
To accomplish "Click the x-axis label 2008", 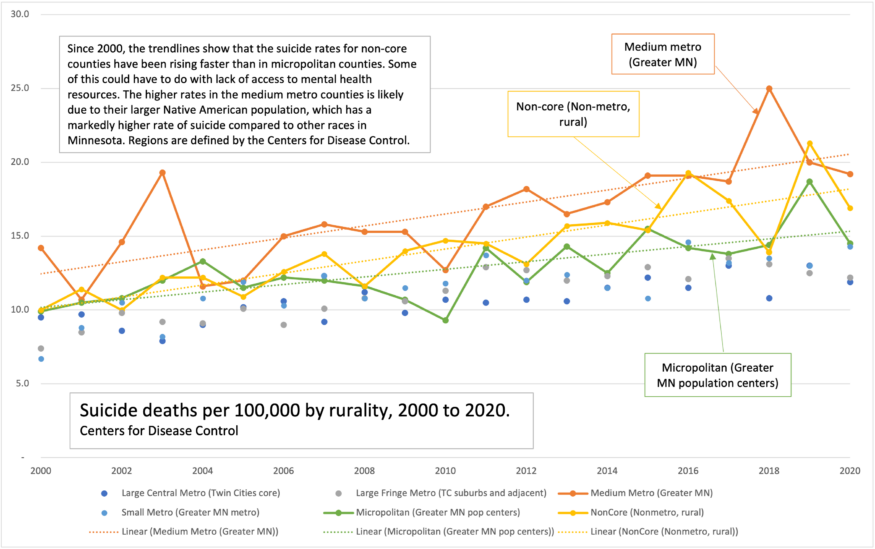I will click(364, 471).
